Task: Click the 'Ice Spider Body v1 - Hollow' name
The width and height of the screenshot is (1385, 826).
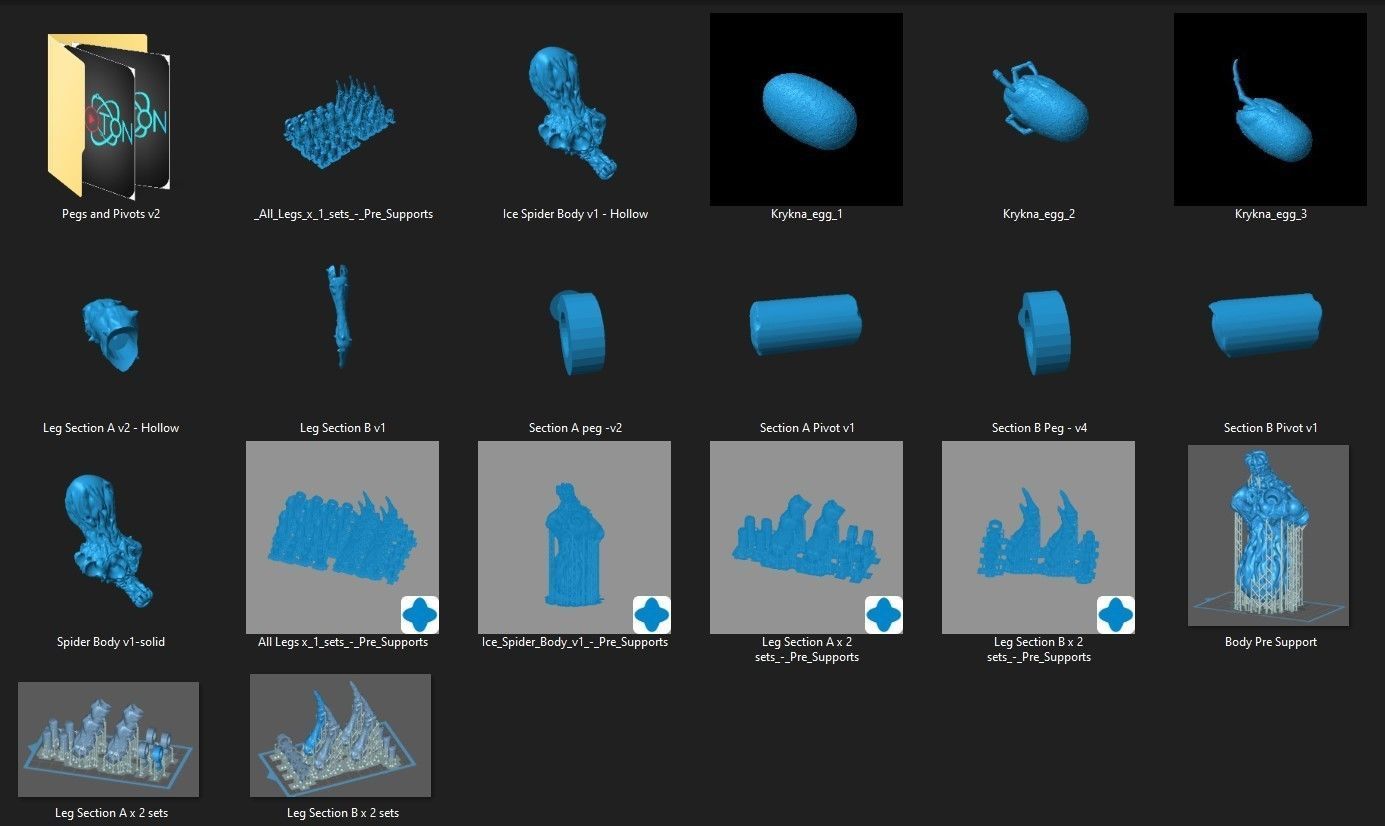Action: coord(575,214)
